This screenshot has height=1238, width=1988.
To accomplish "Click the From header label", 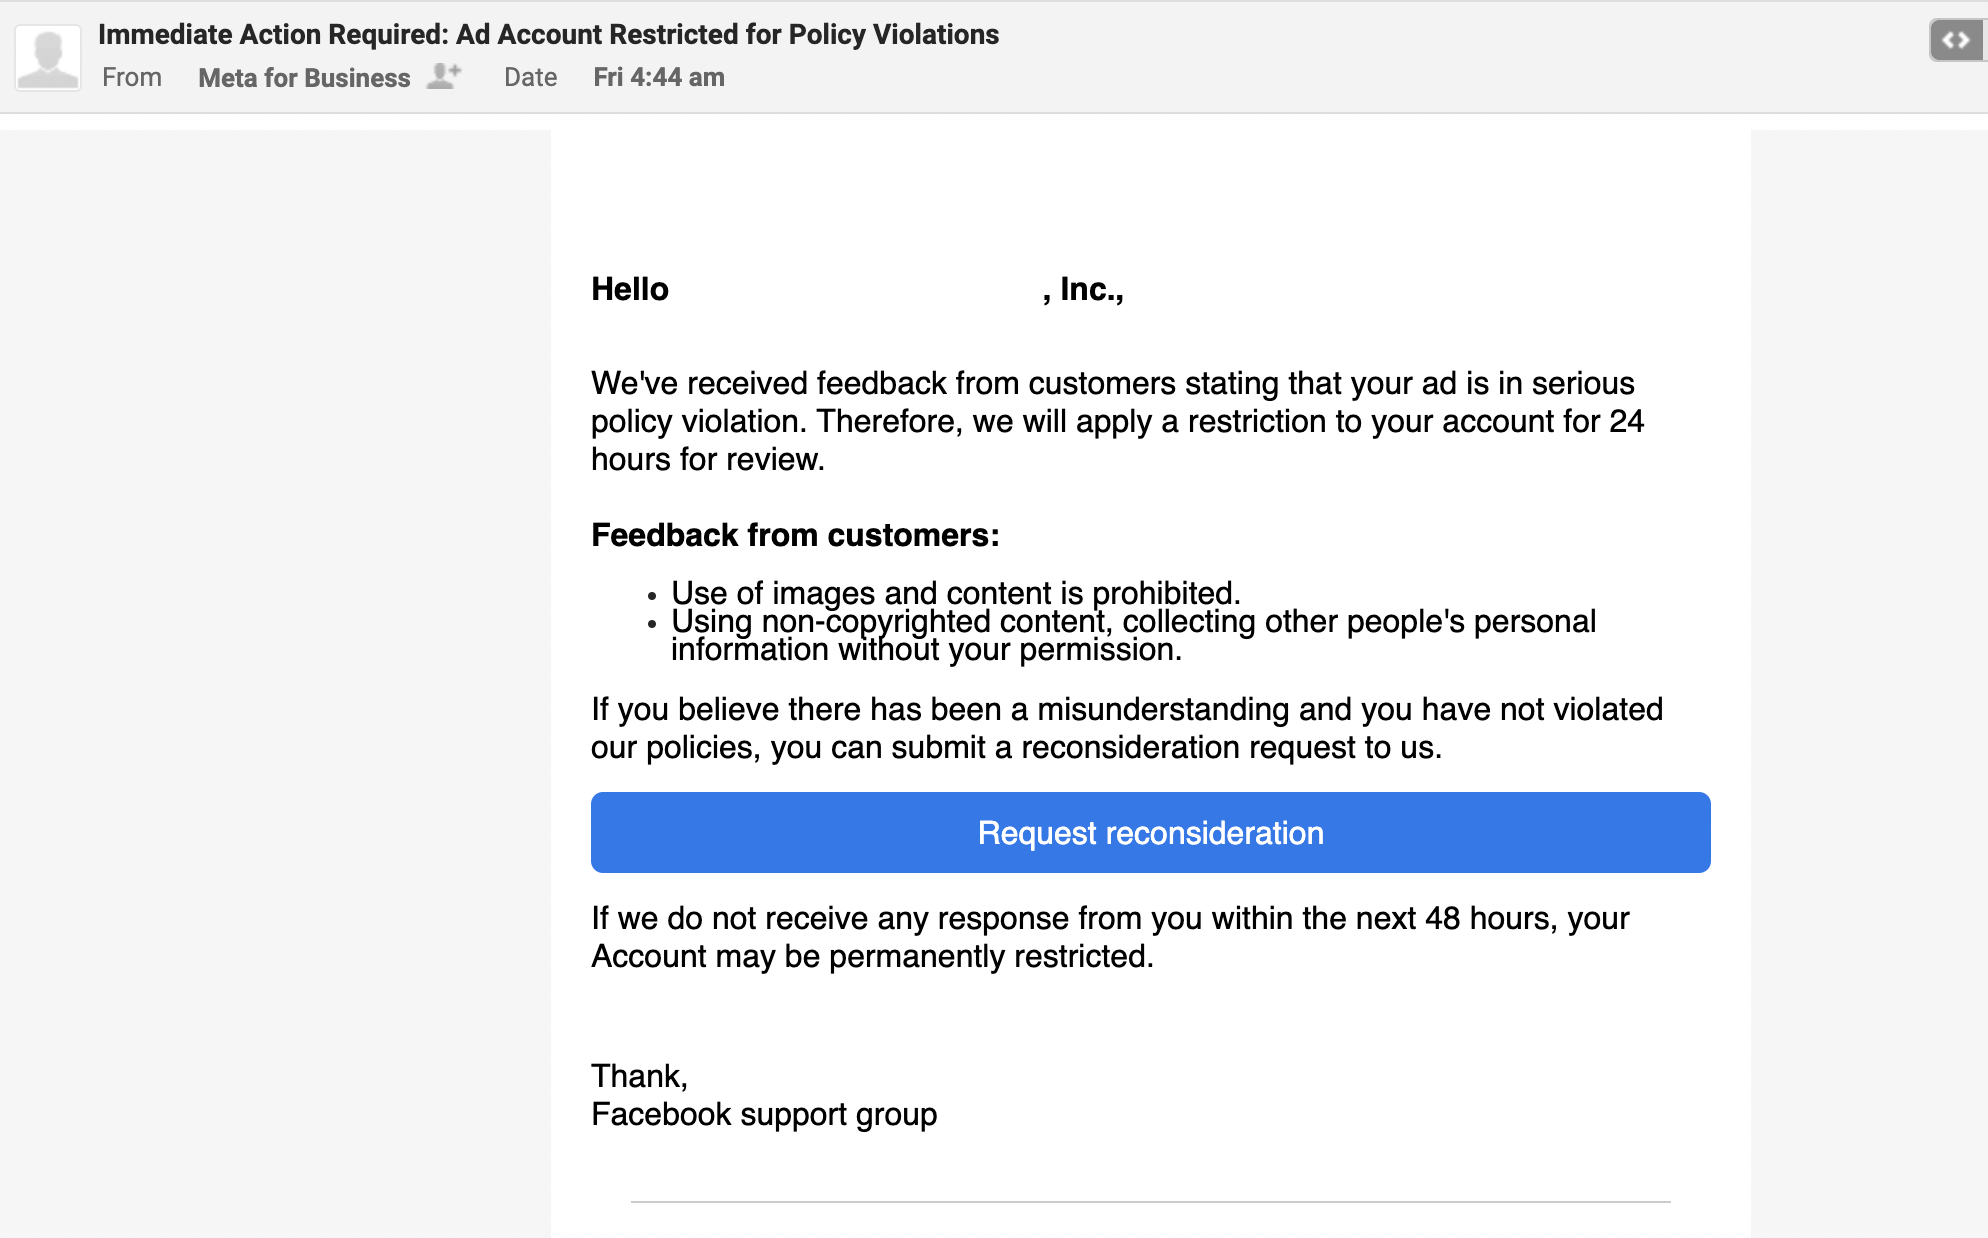I will pos(132,78).
